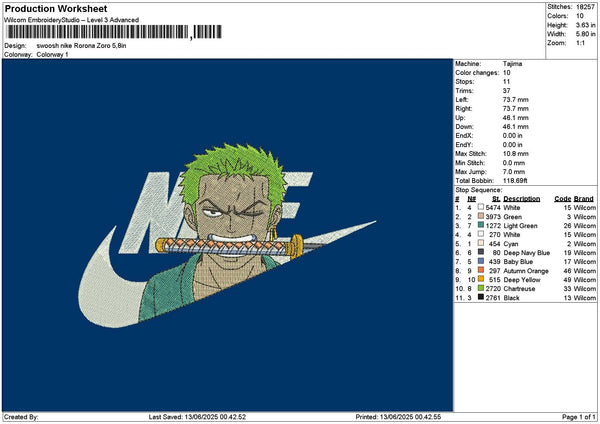Click the Baby Blue color swatch
Viewport: 600px width, 424px height.
point(481,261)
